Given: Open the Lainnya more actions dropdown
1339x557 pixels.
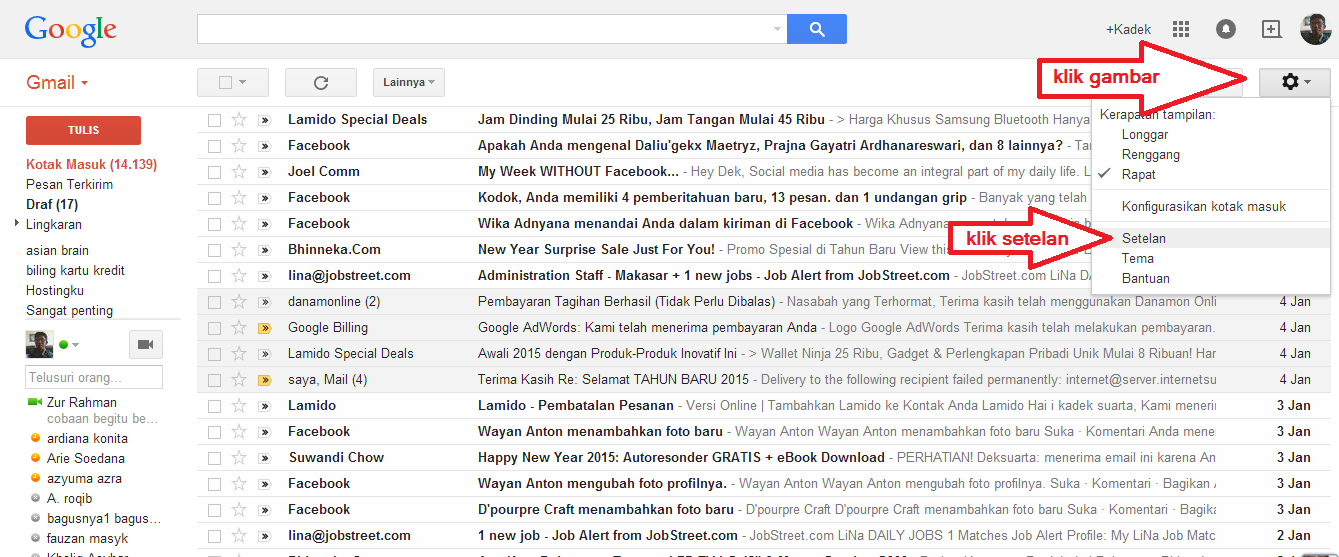Looking at the screenshot, I should pos(409,83).
